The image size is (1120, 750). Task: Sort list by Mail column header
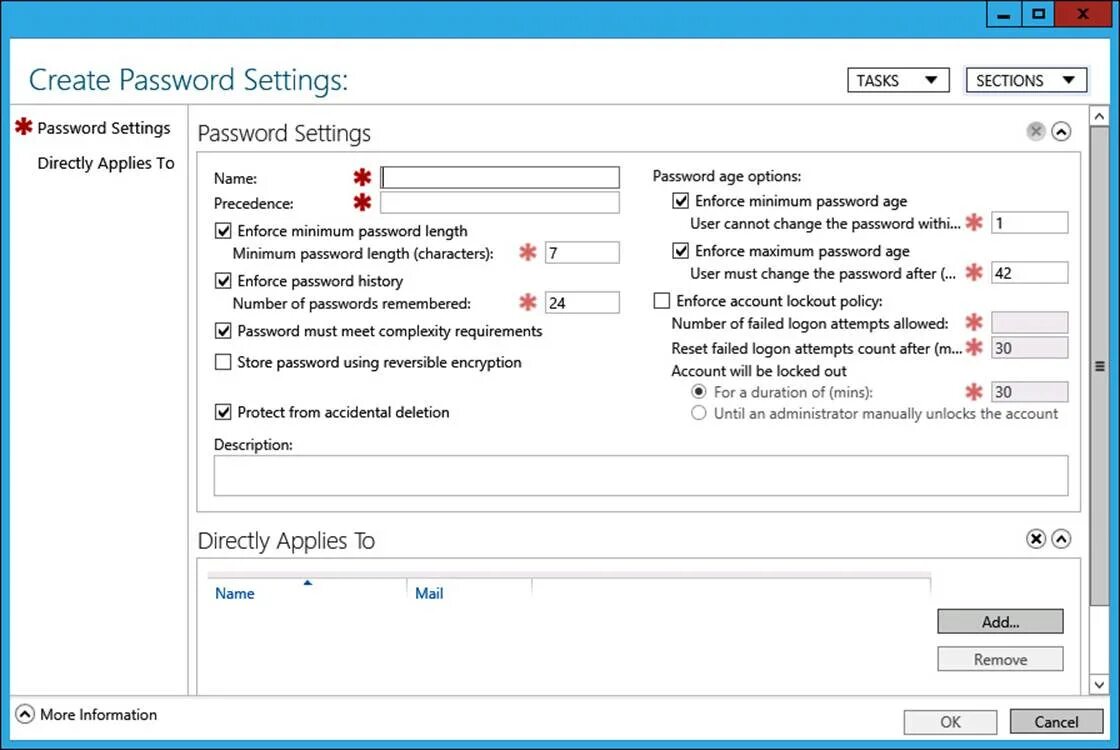(x=429, y=594)
